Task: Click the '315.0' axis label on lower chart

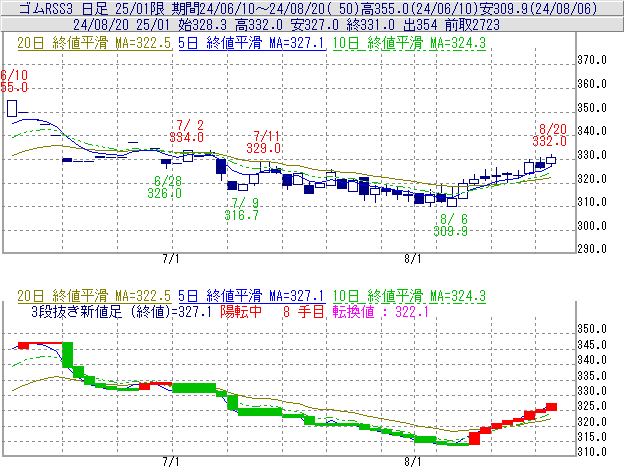Action: [x=592, y=437]
